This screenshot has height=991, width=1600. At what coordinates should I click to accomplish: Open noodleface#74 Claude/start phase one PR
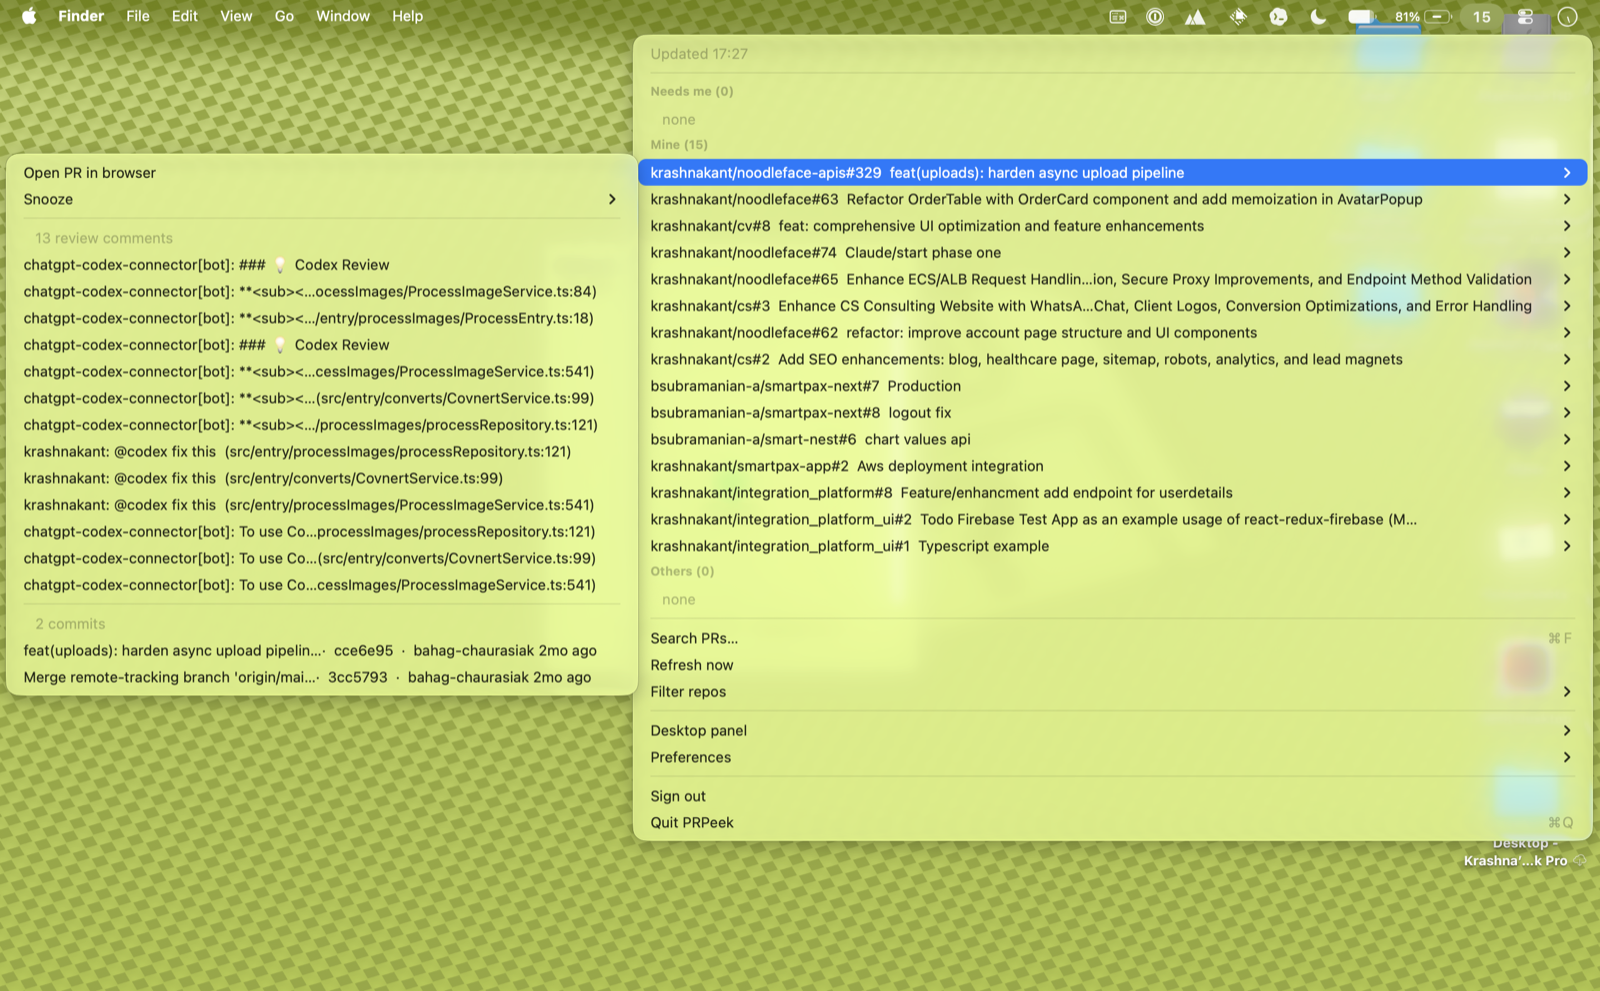coord(1112,253)
